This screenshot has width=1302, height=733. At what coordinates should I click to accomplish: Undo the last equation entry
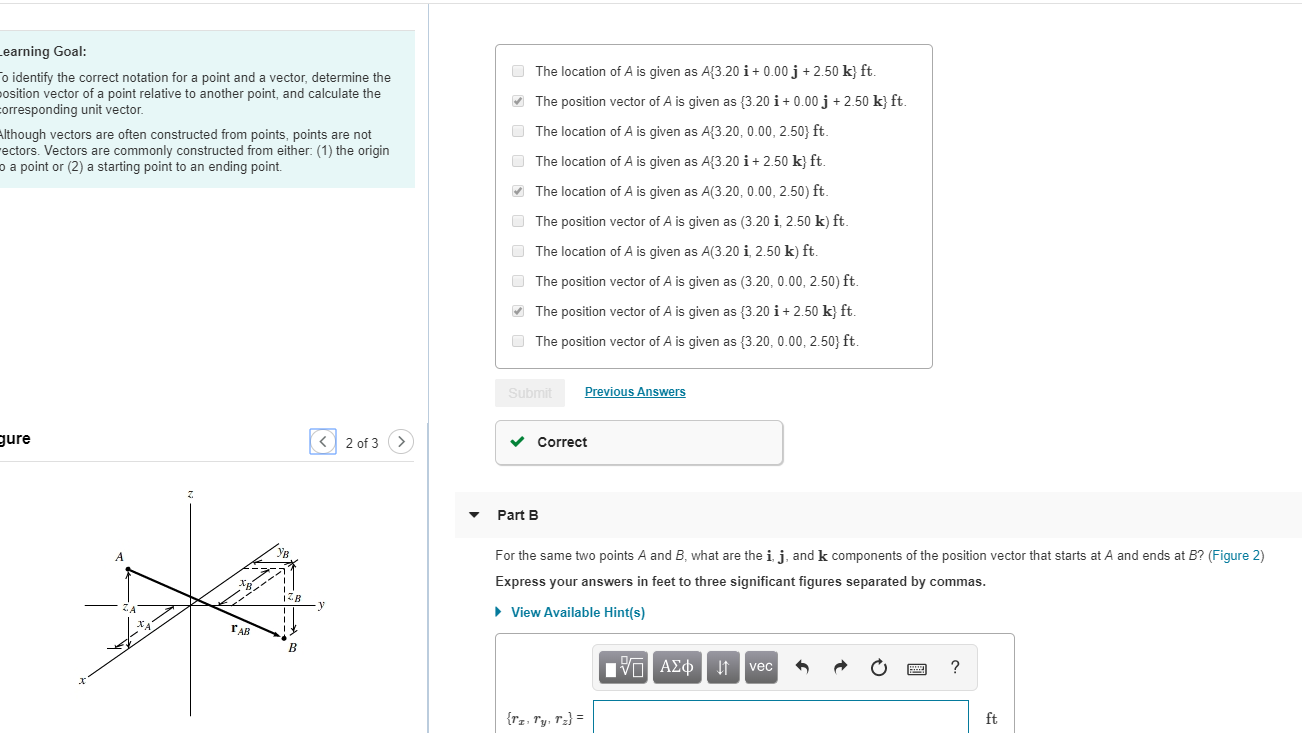[801, 667]
